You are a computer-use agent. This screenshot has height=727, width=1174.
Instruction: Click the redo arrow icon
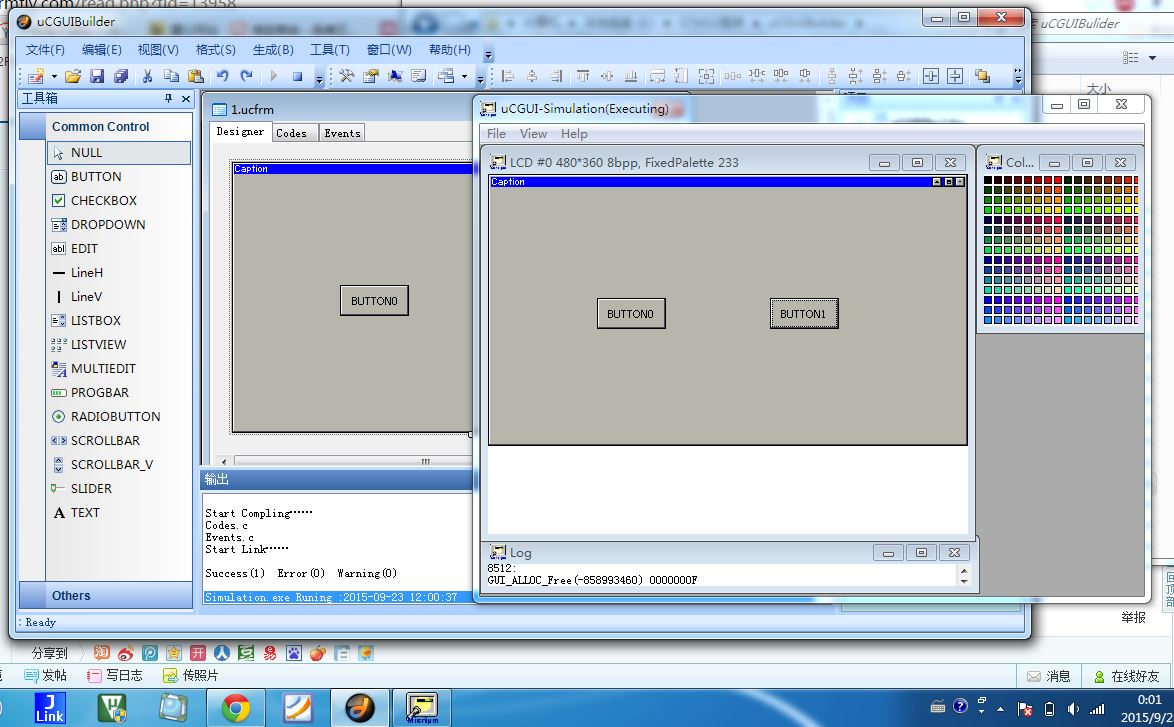click(246, 76)
